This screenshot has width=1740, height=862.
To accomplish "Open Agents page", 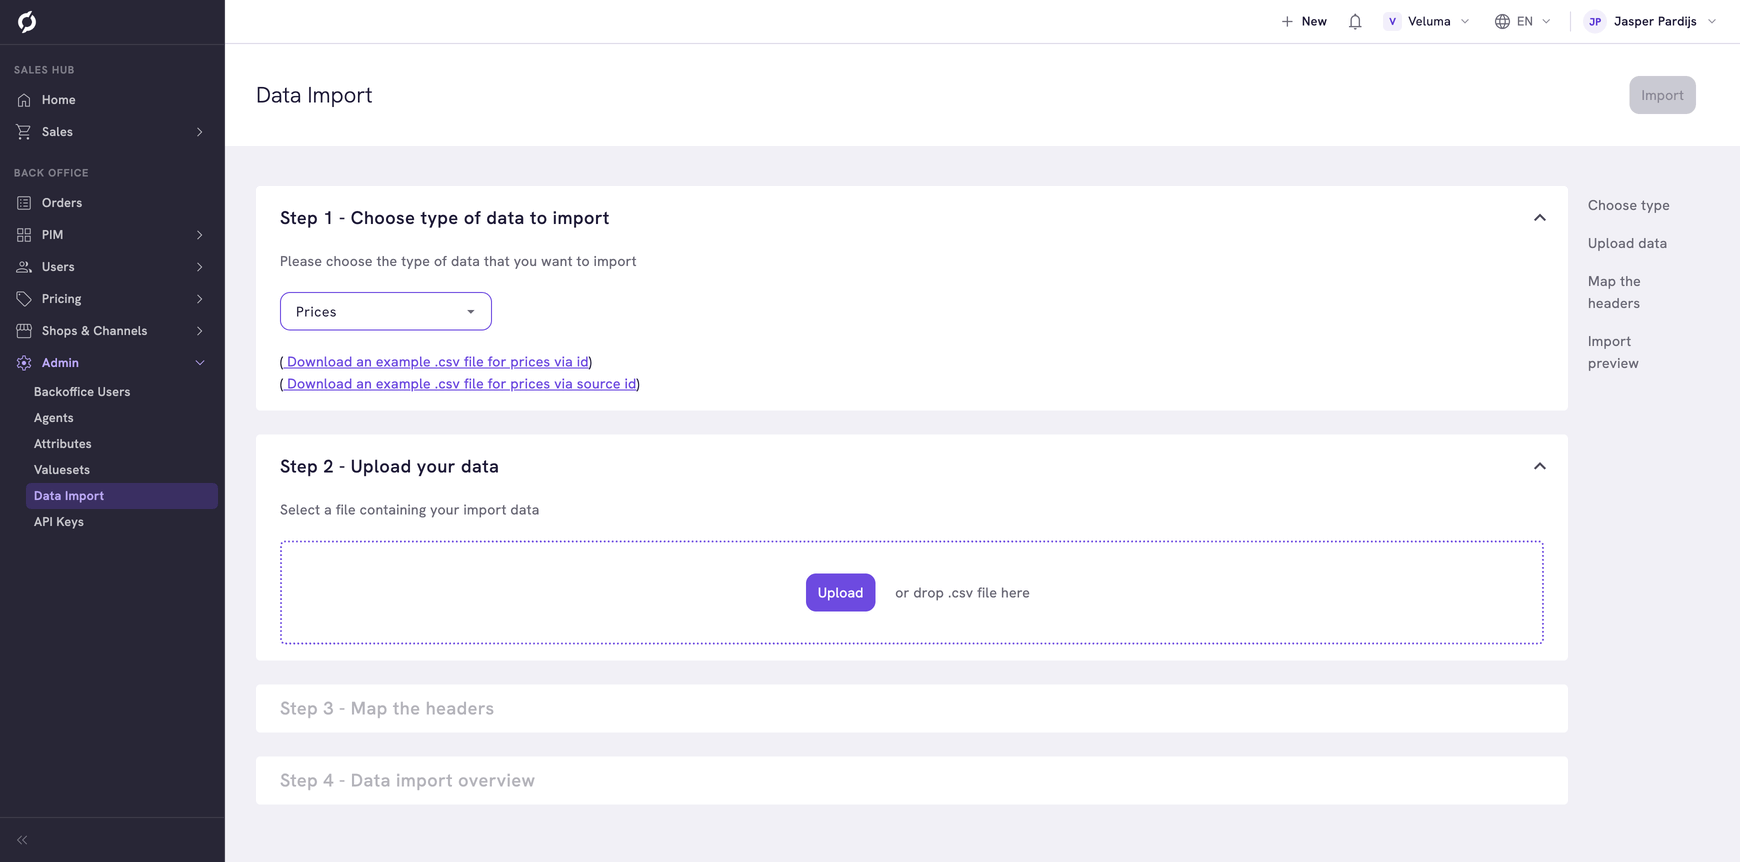I will tap(54, 418).
